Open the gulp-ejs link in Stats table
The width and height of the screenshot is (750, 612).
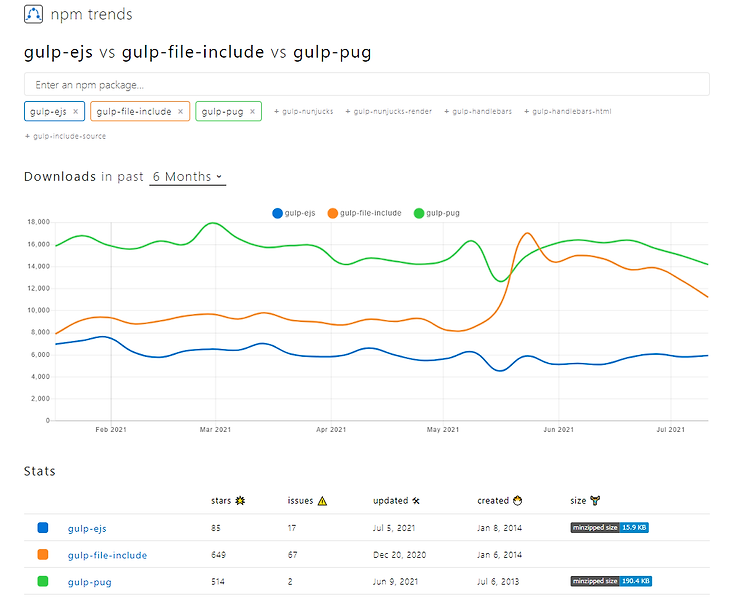point(87,529)
